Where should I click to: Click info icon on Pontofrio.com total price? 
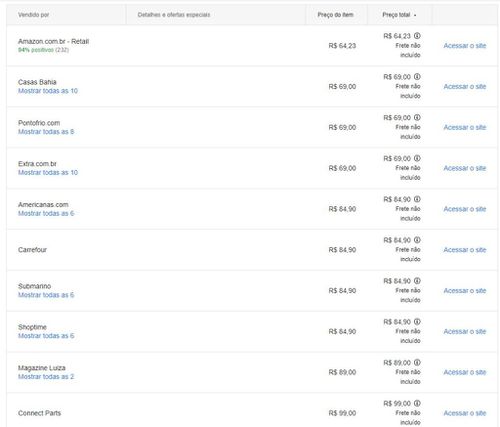(x=417, y=117)
